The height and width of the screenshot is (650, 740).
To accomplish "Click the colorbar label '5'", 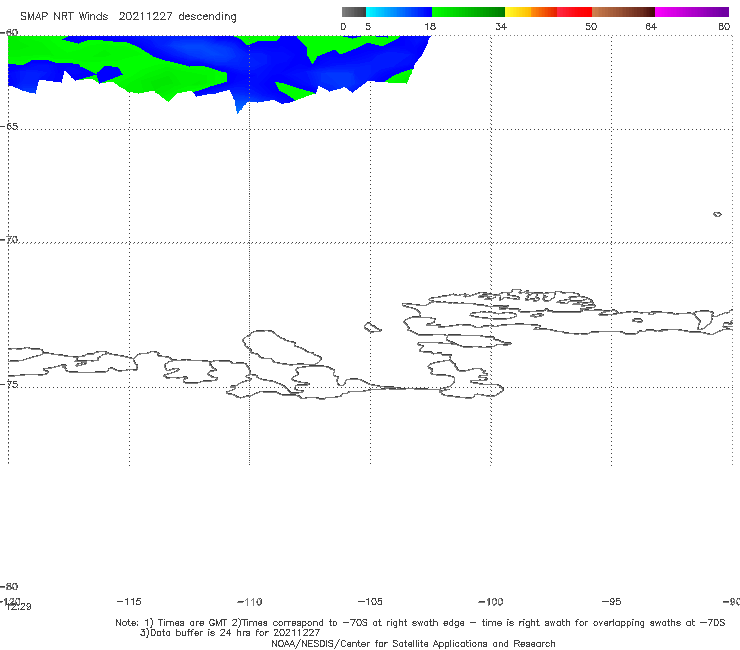I will [x=368, y=26].
